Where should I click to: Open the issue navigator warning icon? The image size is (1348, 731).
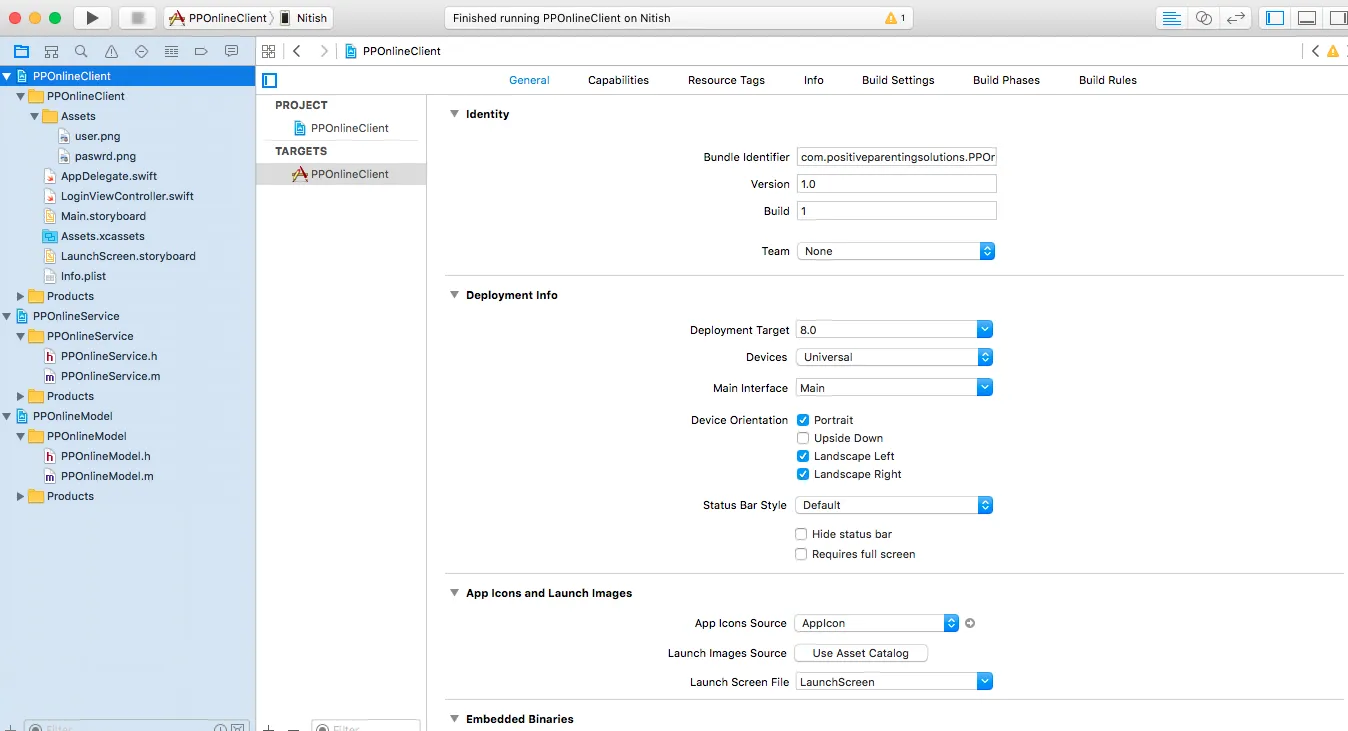coord(111,51)
